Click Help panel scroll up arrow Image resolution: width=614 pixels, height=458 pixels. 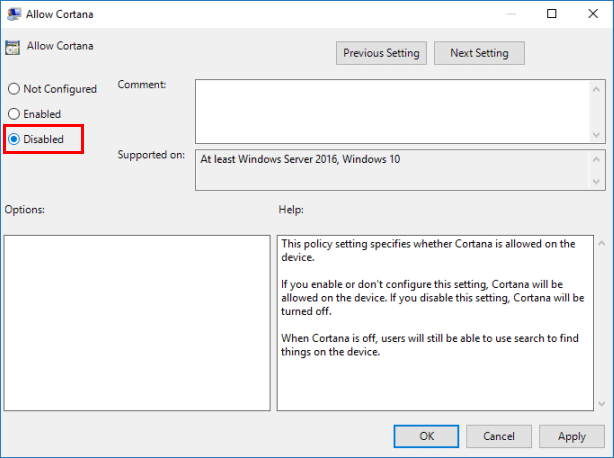point(602,243)
